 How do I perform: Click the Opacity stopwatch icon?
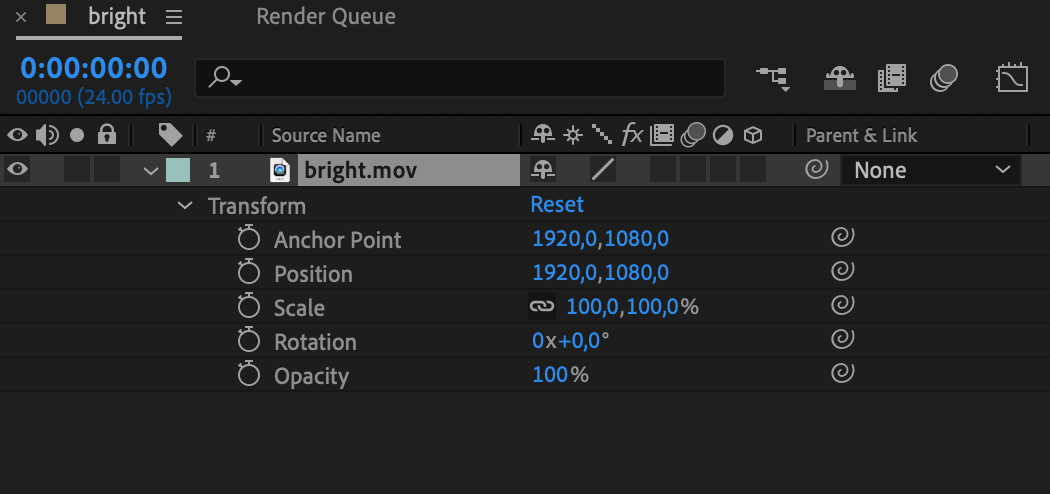(x=248, y=376)
